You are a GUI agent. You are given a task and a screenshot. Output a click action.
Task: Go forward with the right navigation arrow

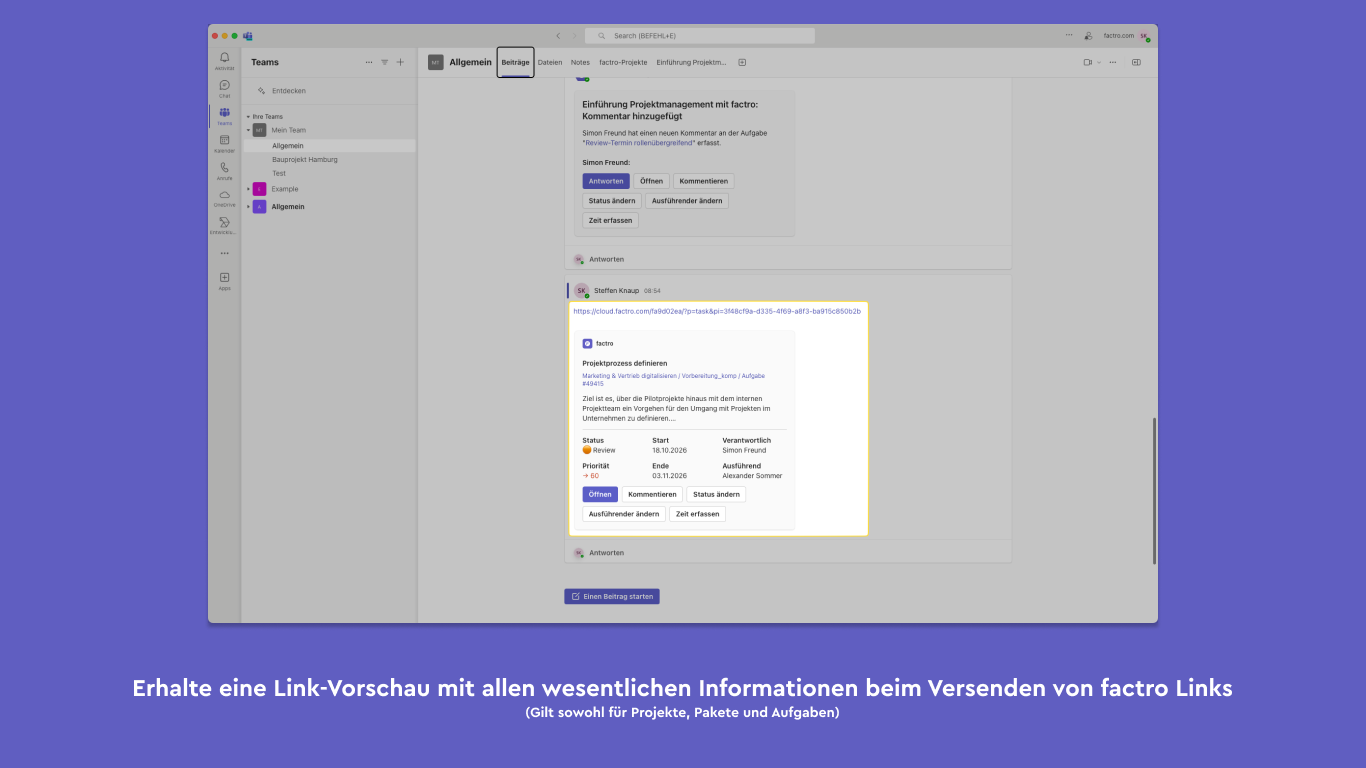click(x=574, y=36)
